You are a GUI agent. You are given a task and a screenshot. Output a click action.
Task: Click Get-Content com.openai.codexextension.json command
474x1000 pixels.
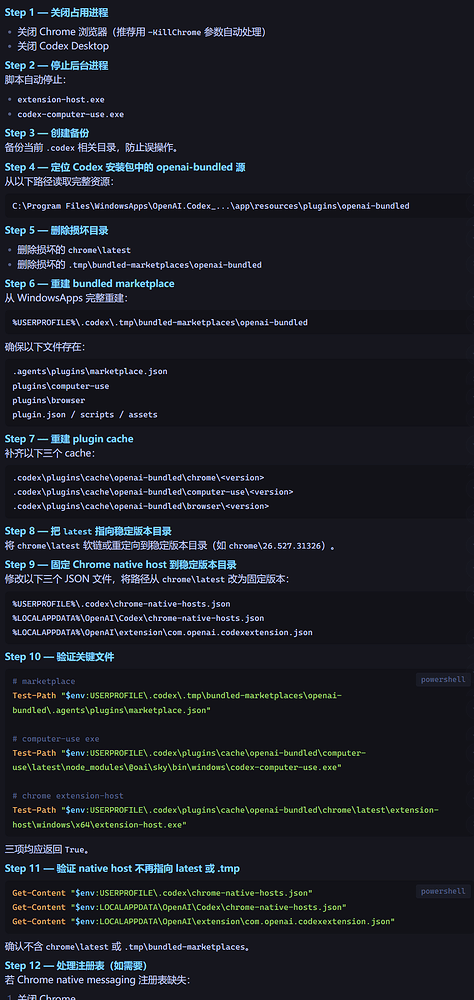tap(204, 922)
